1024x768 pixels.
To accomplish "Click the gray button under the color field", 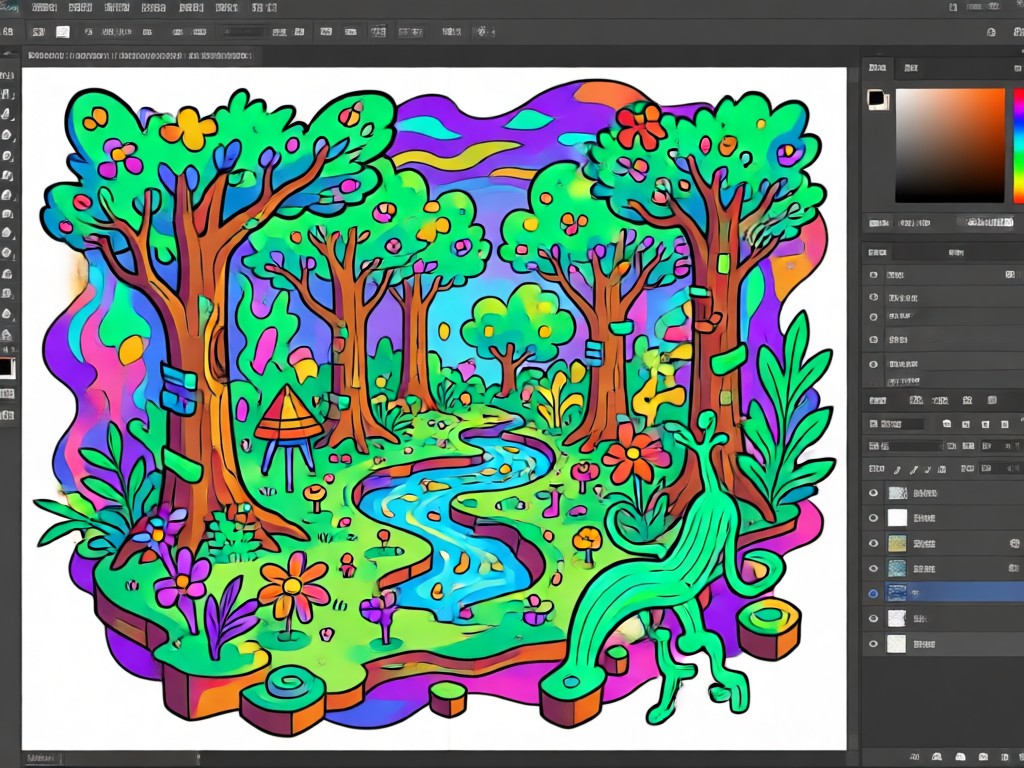I will (986, 223).
